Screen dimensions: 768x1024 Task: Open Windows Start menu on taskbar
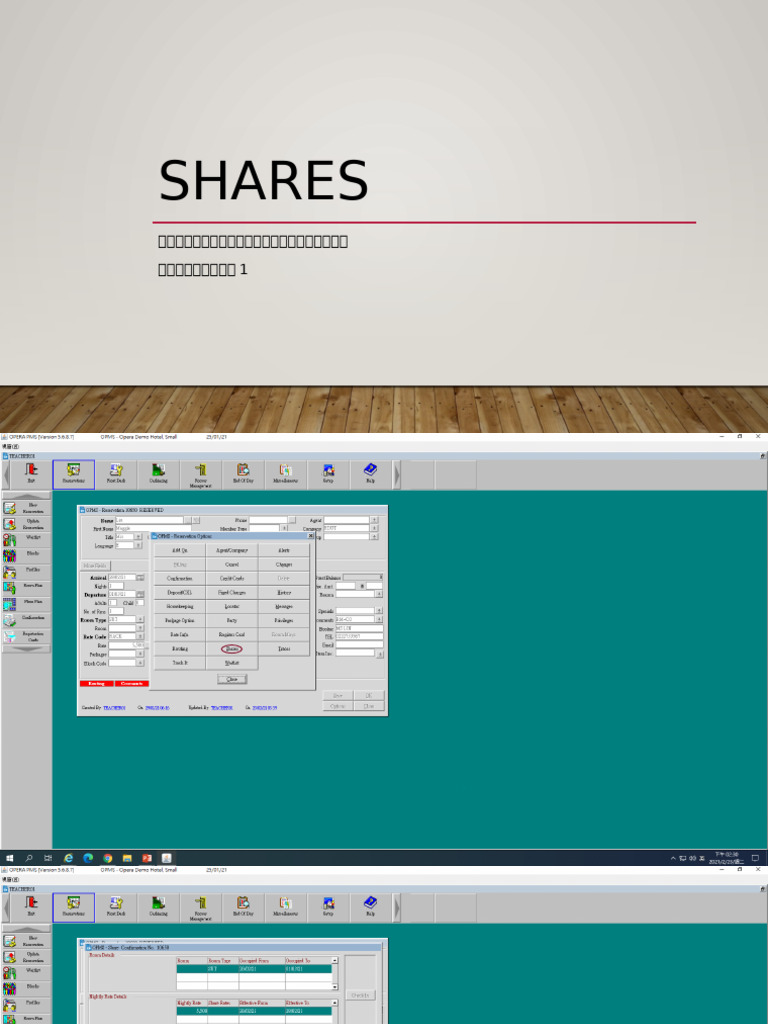[x=9, y=858]
